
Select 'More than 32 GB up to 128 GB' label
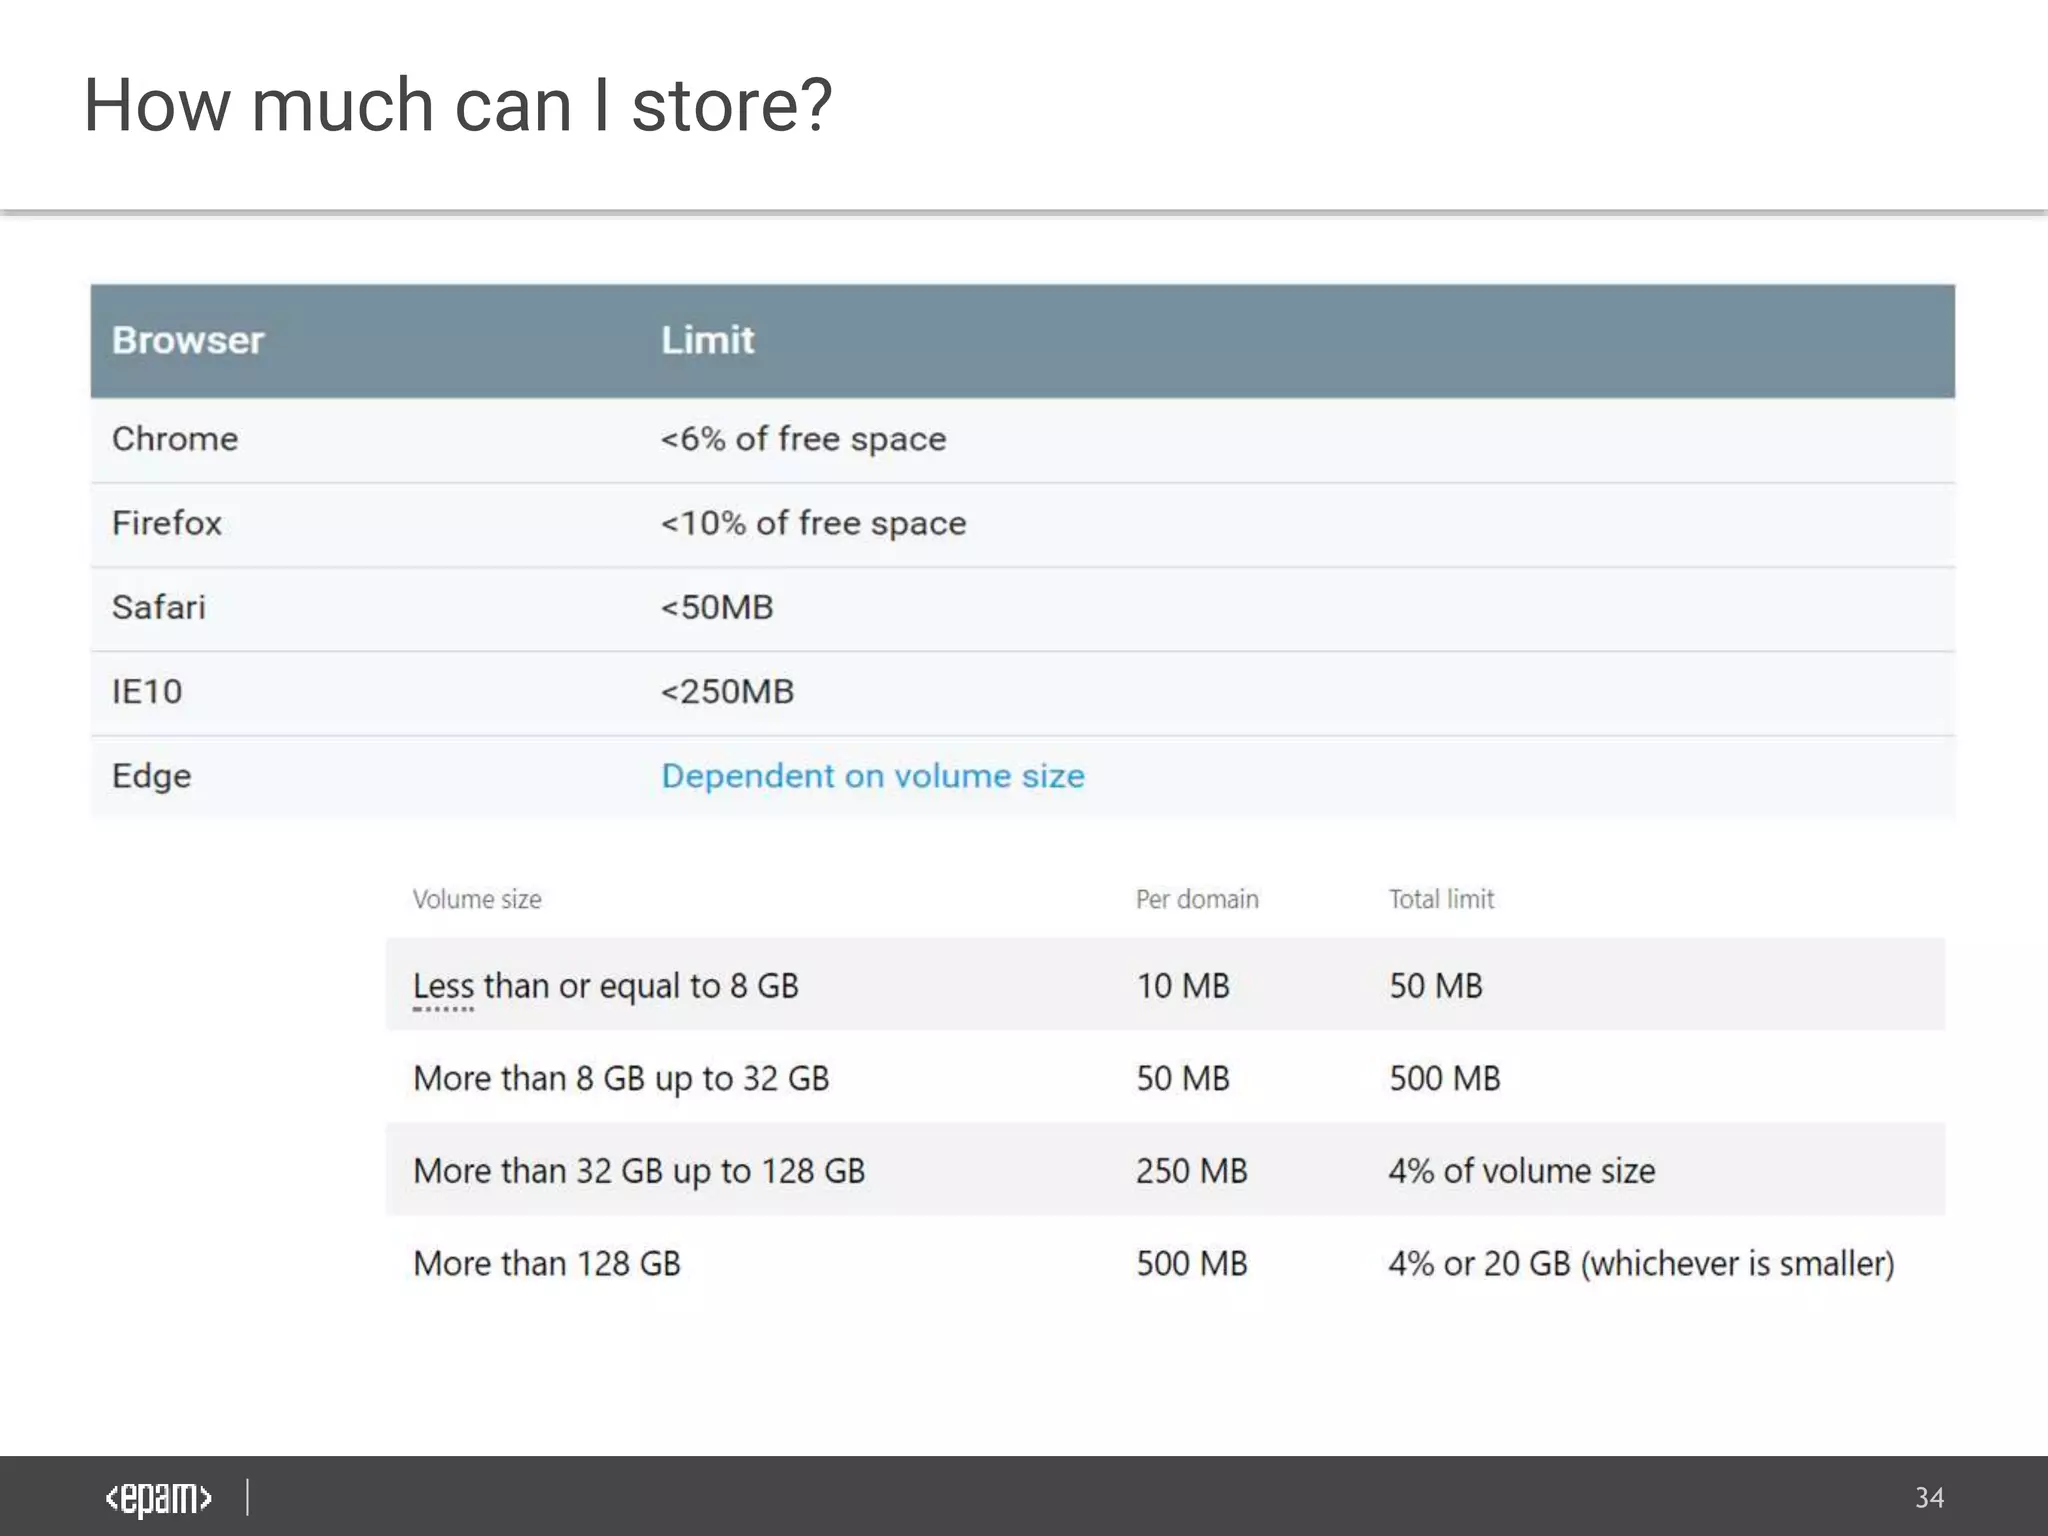pyautogui.click(x=639, y=1171)
